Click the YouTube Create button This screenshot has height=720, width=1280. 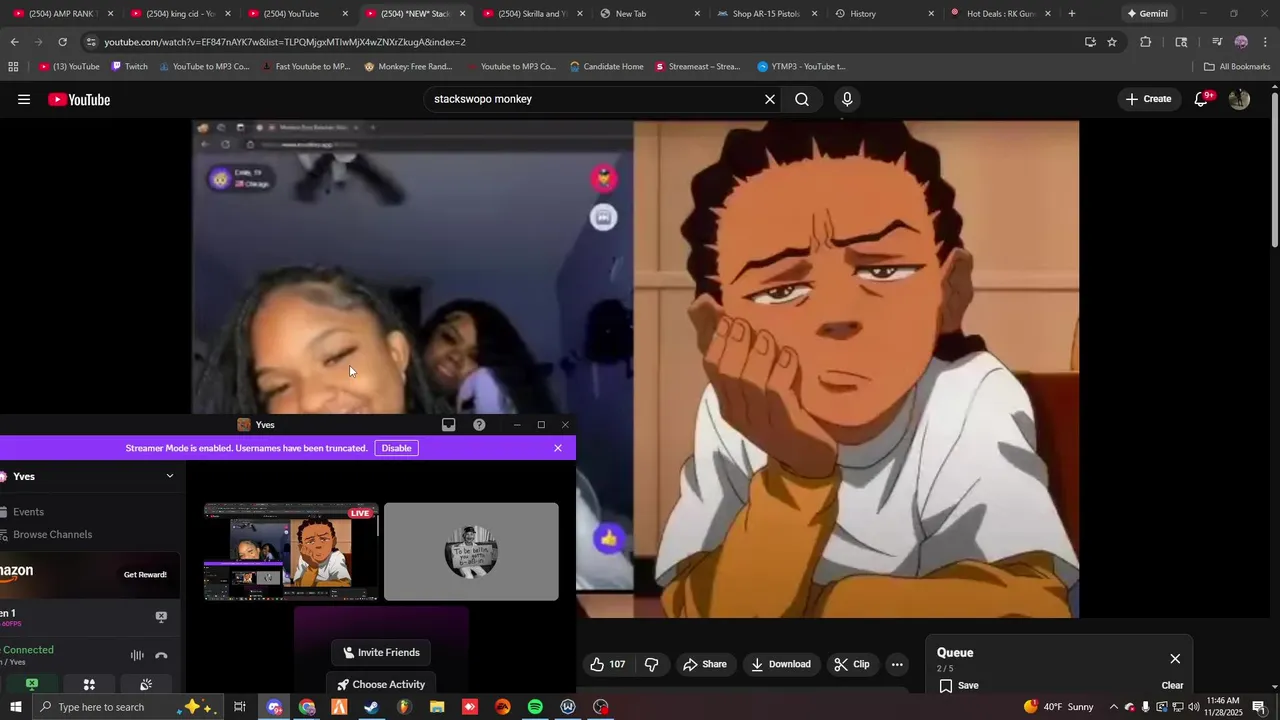coord(1148,99)
